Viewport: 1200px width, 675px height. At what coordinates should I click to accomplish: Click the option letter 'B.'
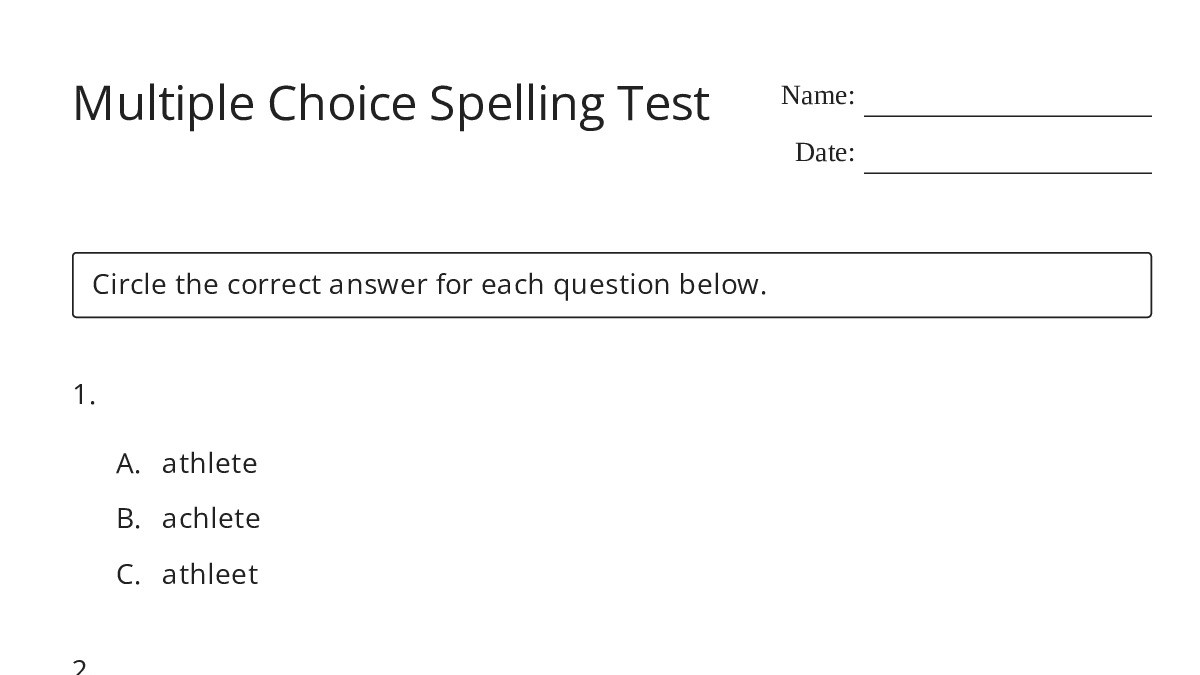point(129,518)
